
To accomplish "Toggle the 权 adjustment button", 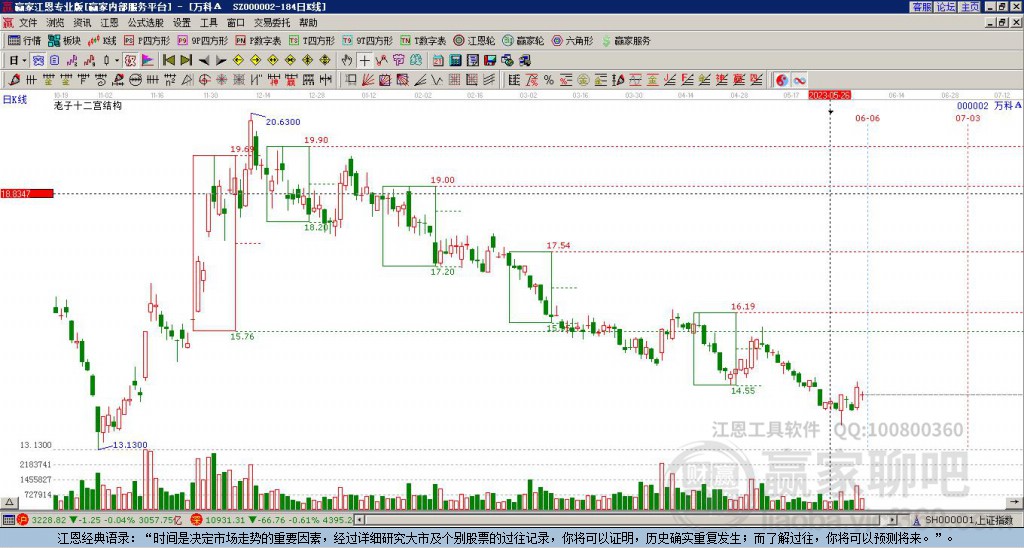I will coord(130,61).
